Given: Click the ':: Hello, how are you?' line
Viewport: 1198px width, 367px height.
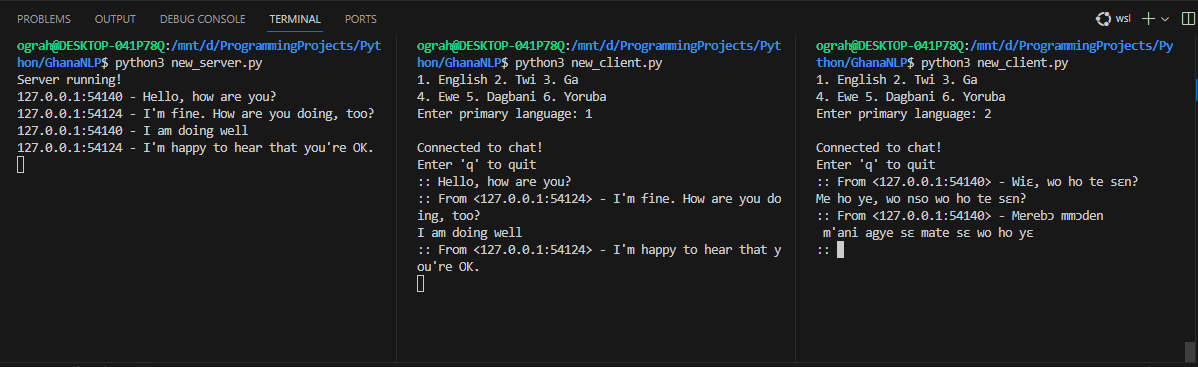Looking at the screenshot, I should tap(494, 181).
